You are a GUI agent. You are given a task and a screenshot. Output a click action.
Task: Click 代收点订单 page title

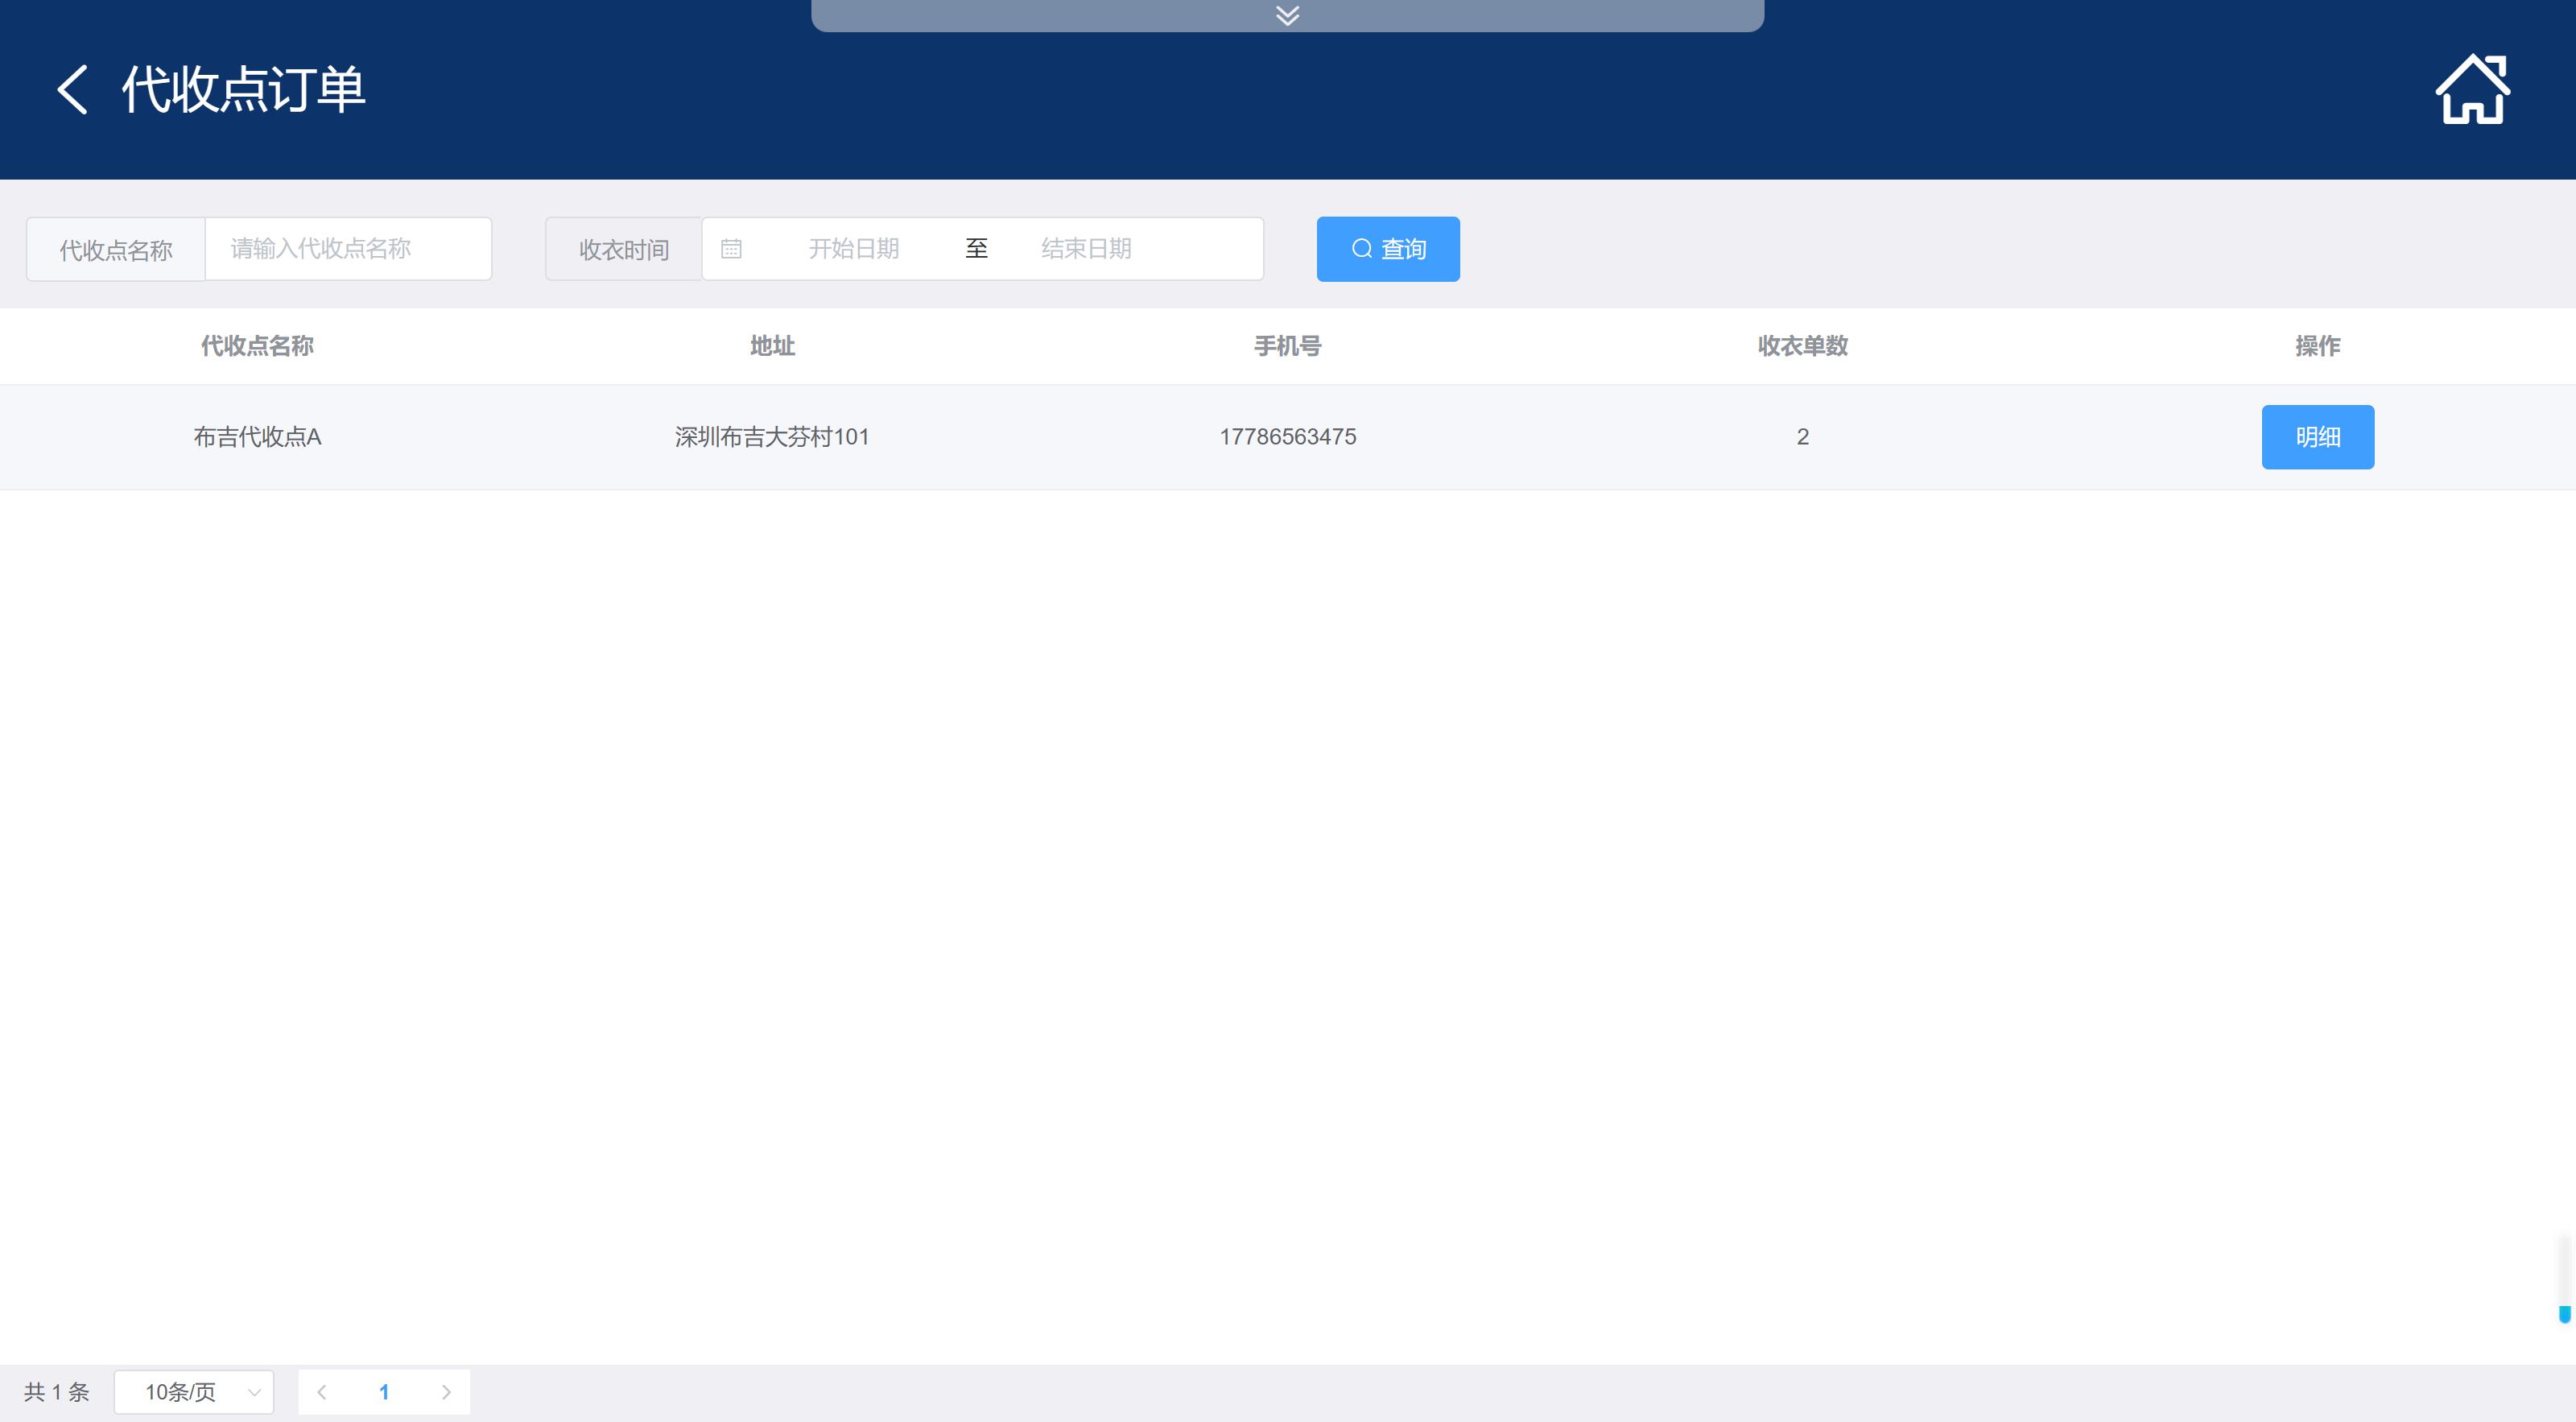243,90
